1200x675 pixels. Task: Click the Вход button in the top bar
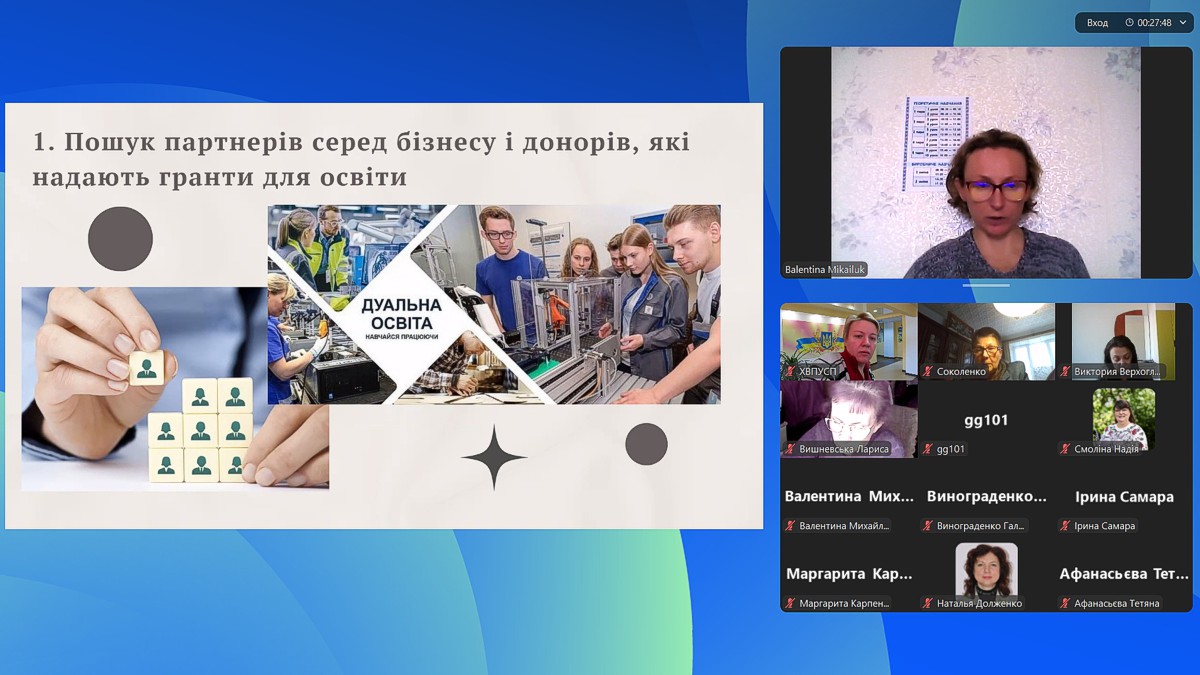click(x=1097, y=23)
